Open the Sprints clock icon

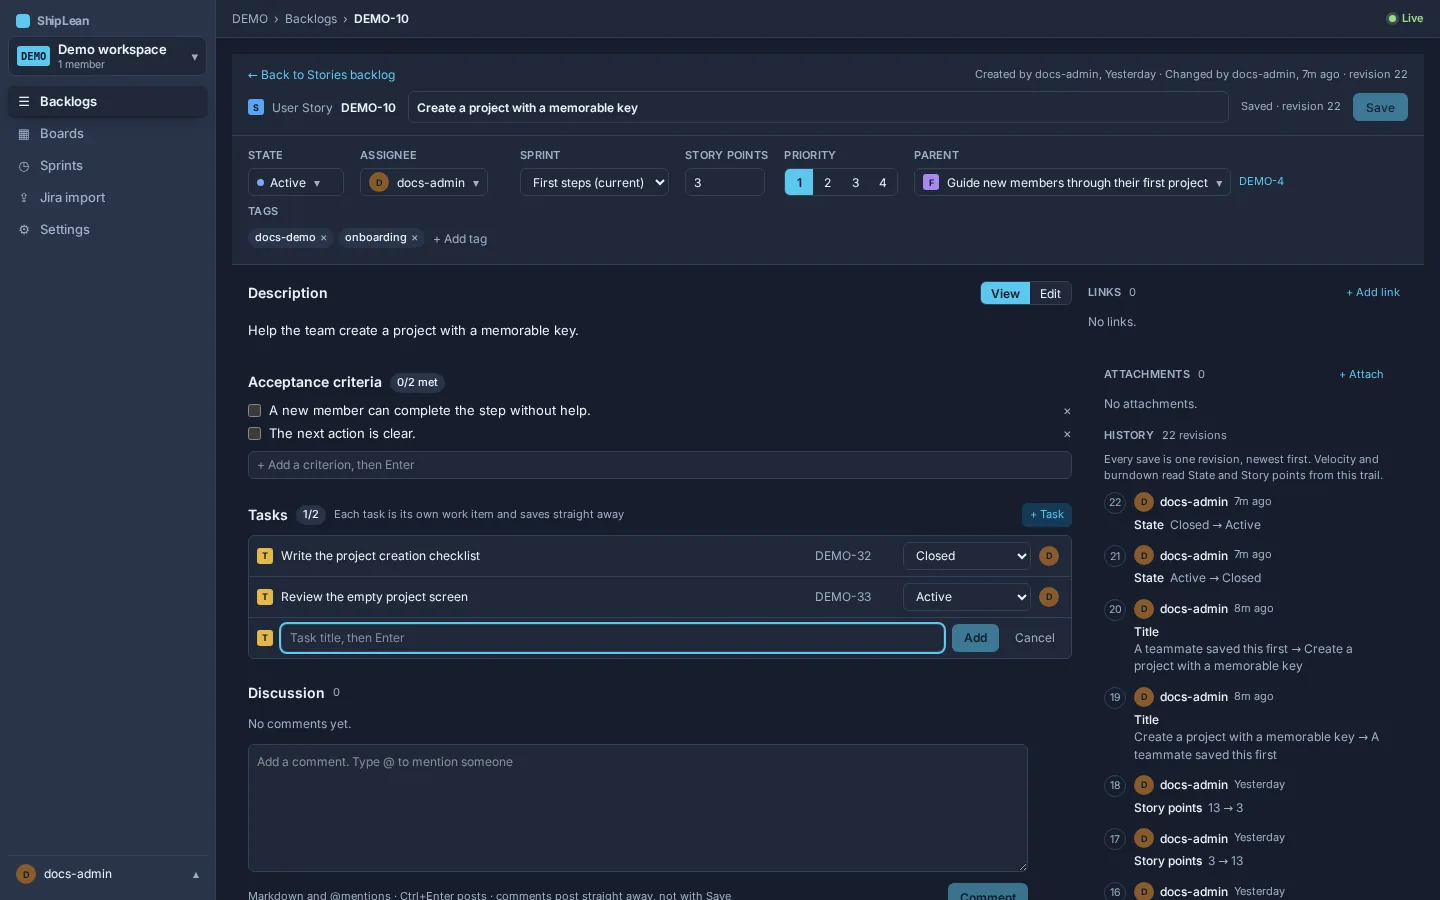pyautogui.click(x=24, y=166)
